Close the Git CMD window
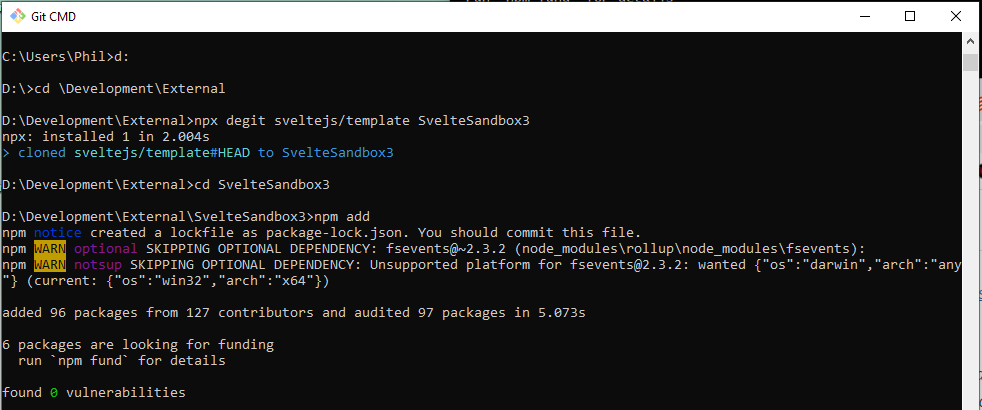The width and height of the screenshot is (982, 410). 955,17
